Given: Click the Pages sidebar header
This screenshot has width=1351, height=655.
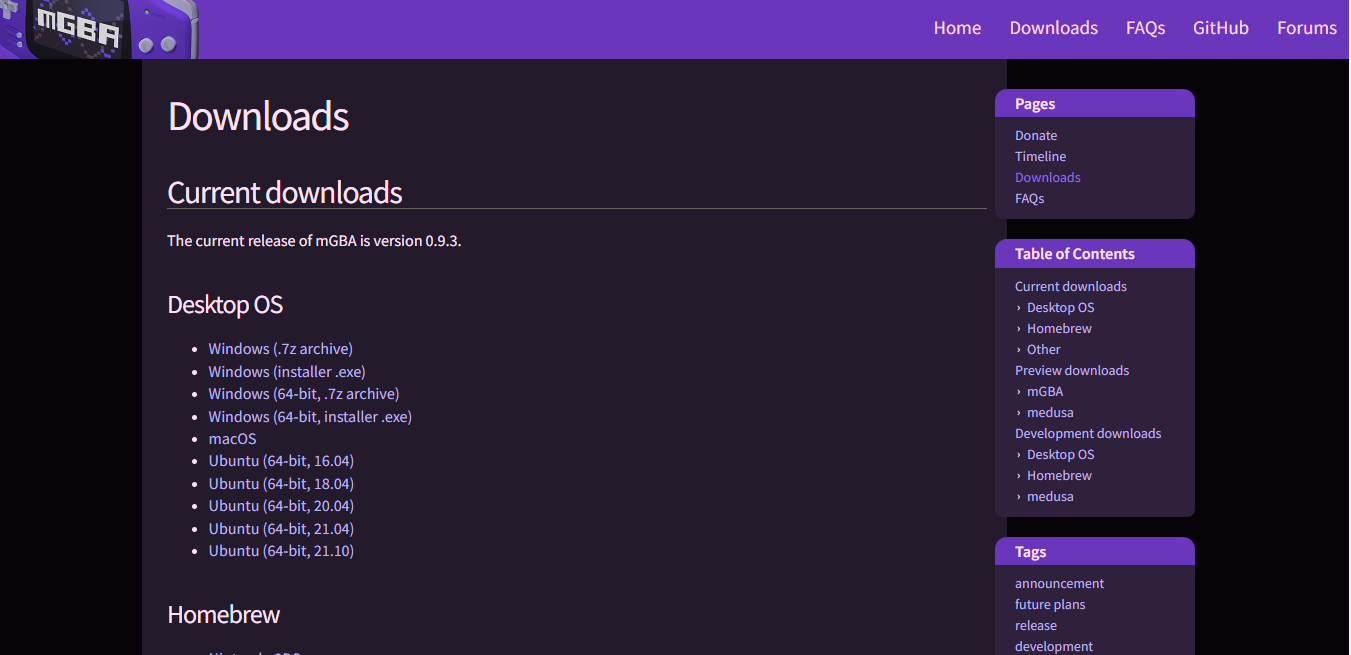Looking at the screenshot, I should click(1095, 104).
